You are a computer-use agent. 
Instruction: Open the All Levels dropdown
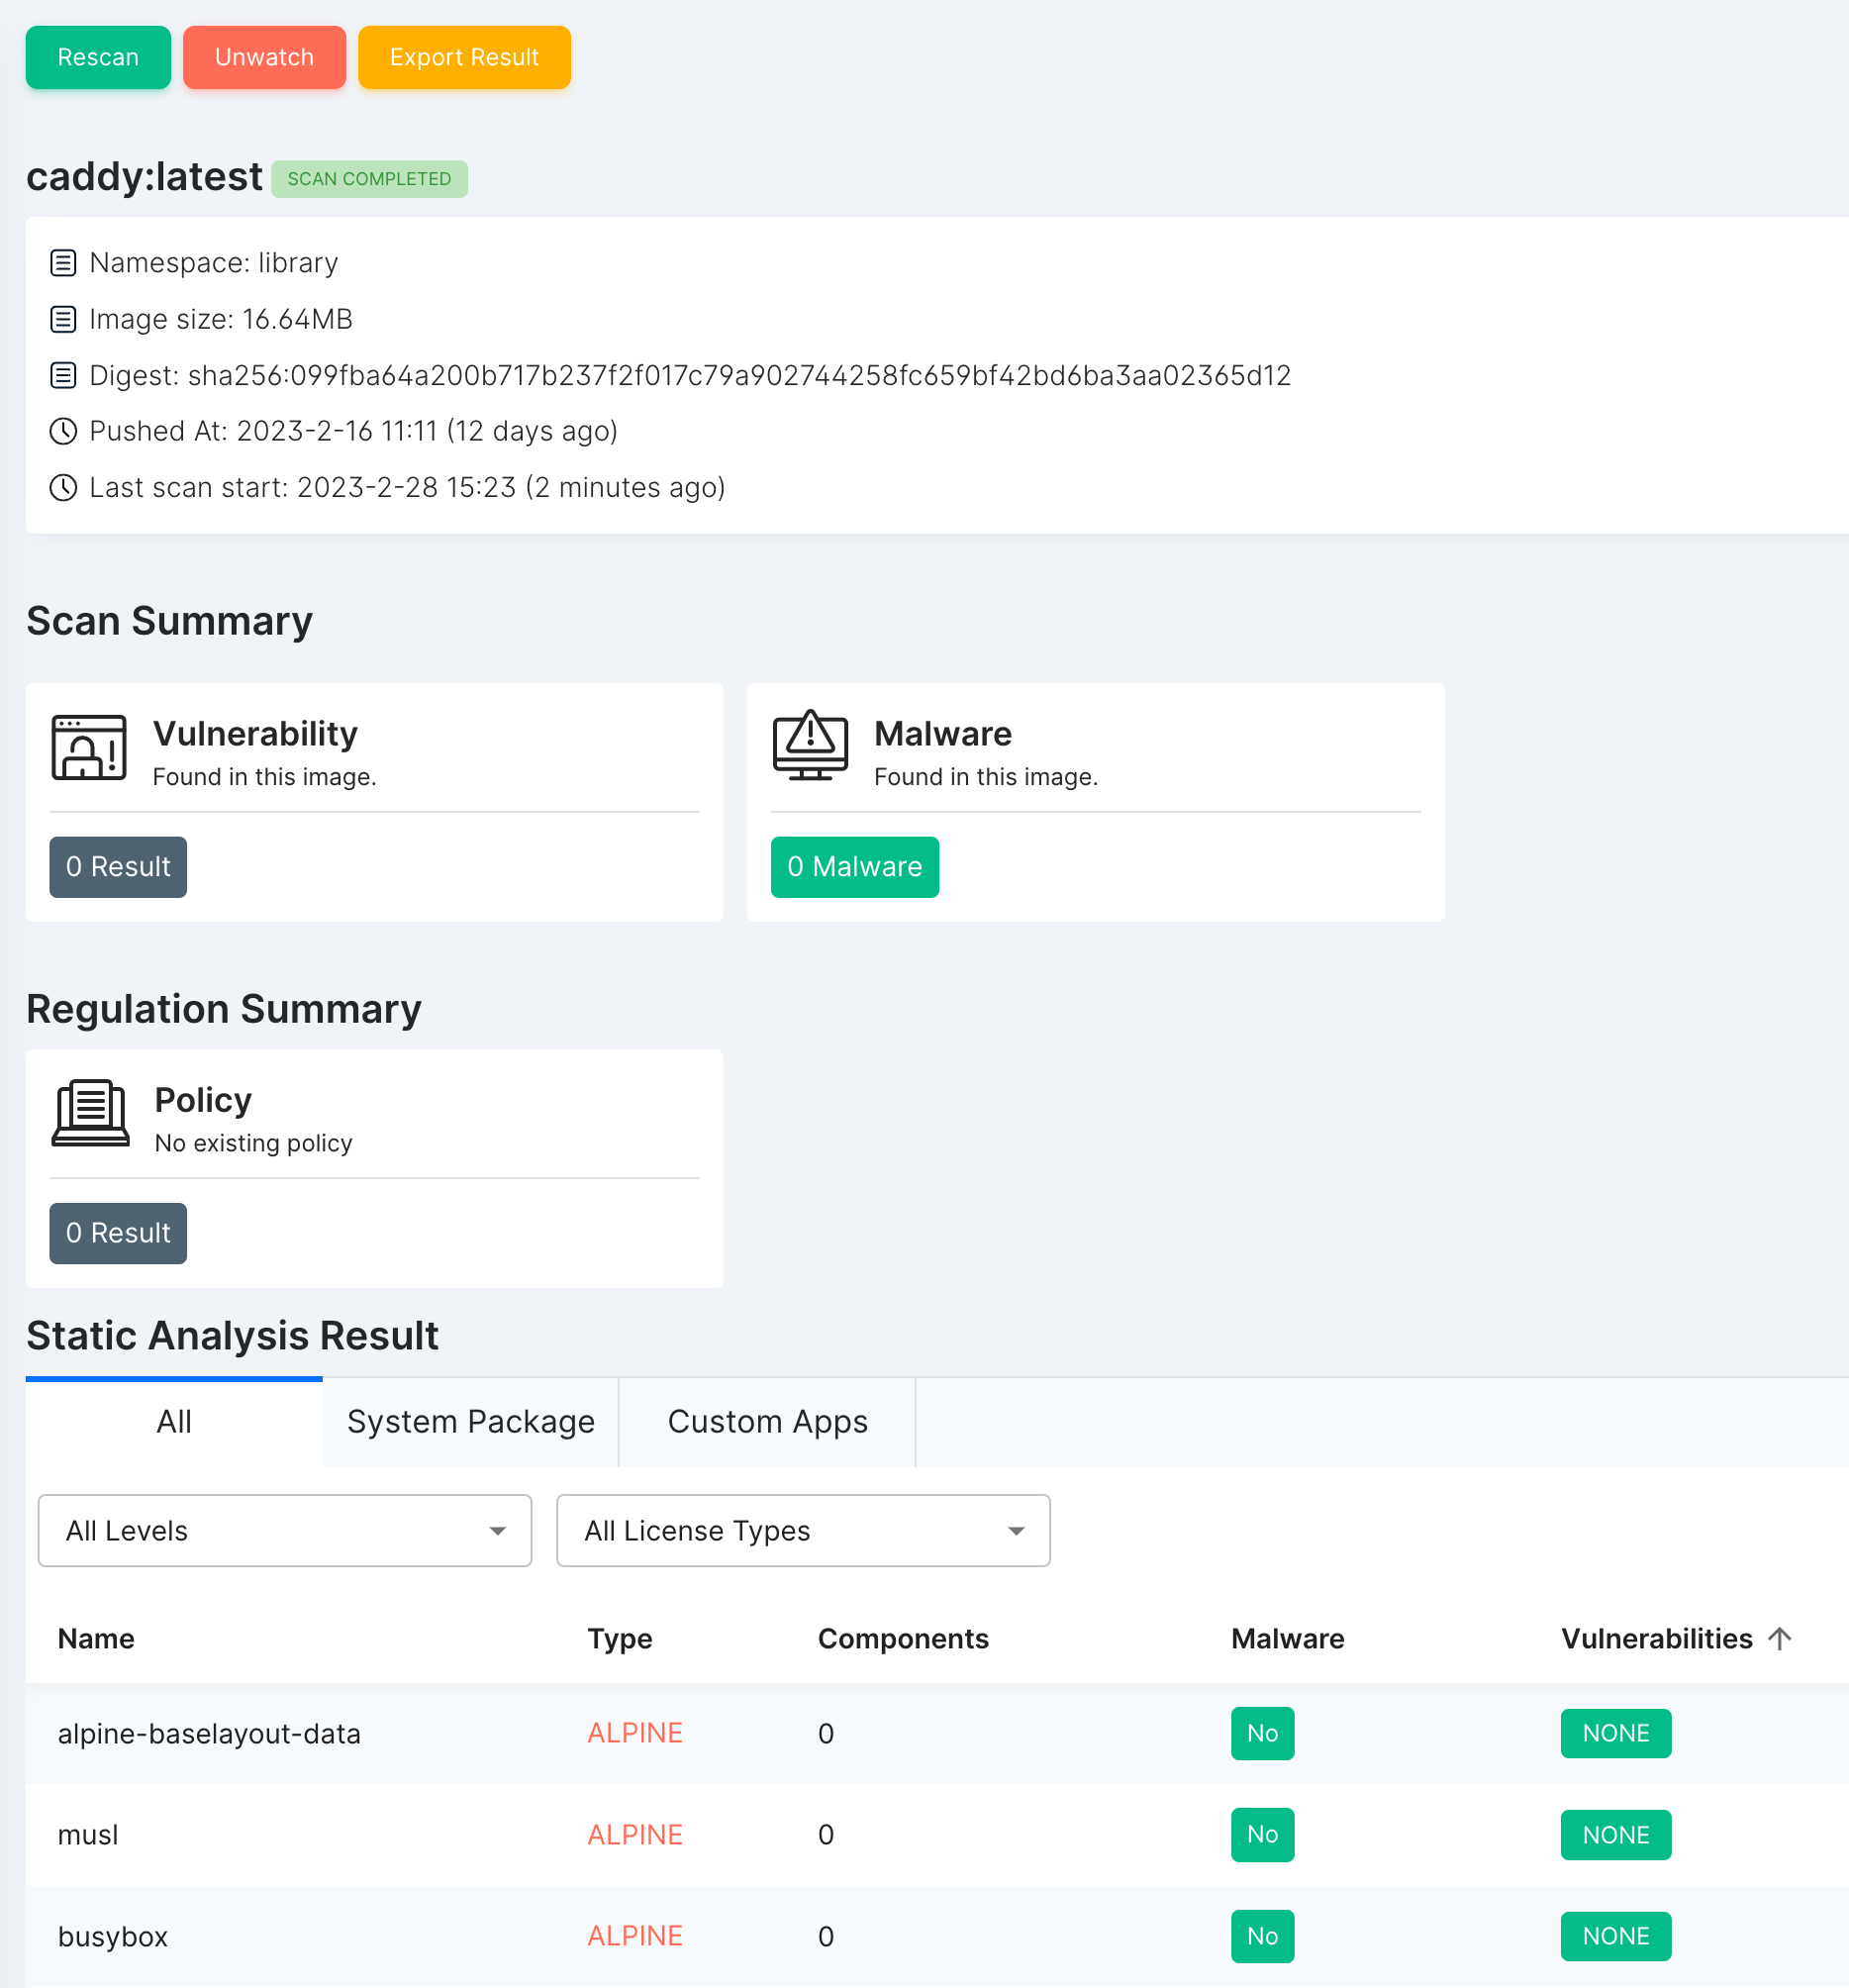tap(284, 1530)
